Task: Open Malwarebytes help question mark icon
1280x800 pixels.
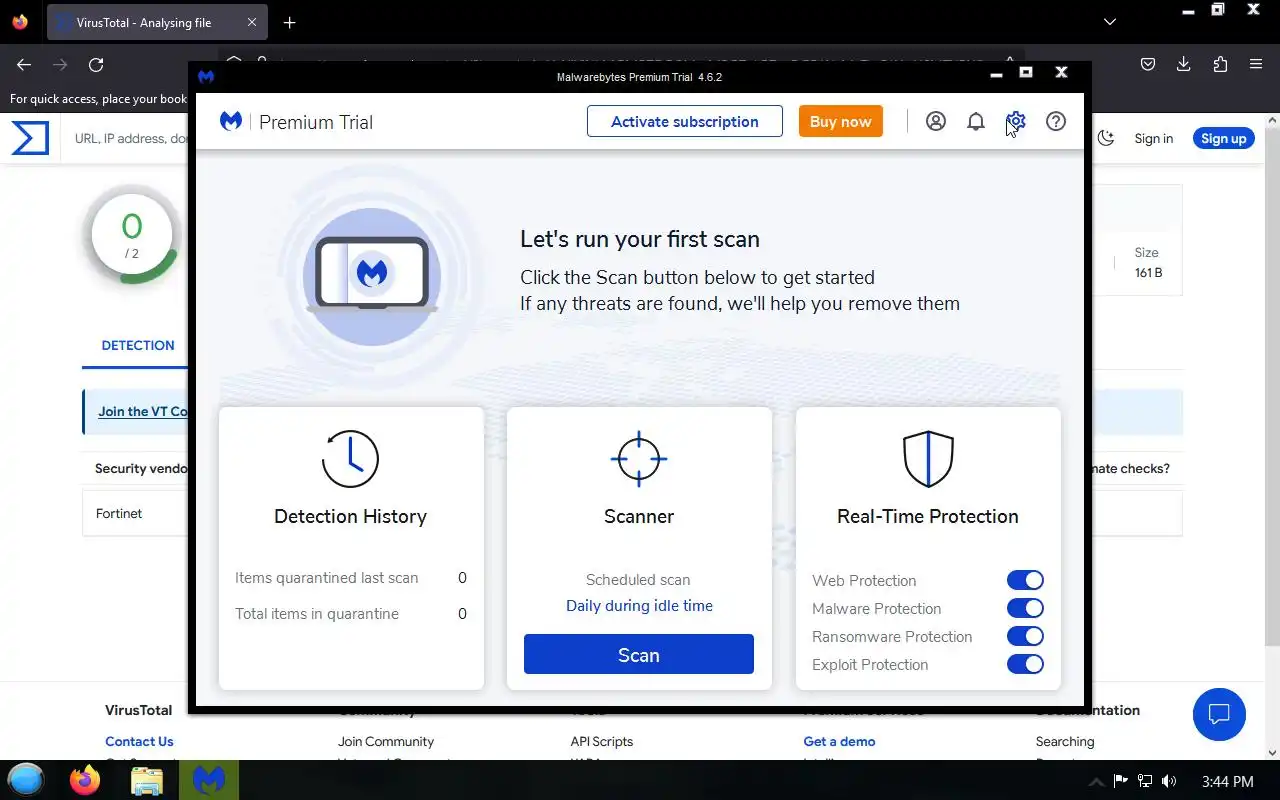Action: pos(1056,121)
